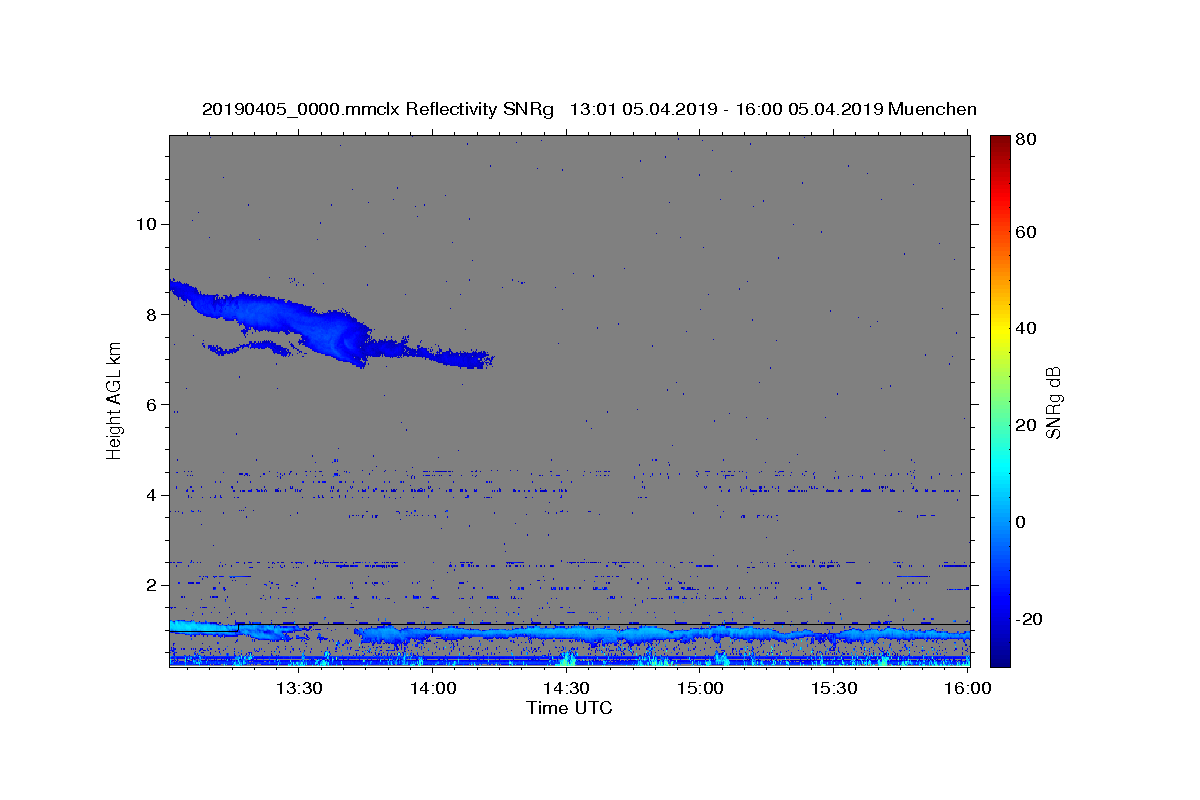This screenshot has height=800, width=1200.
Task: Click the 'Height AGL km' axis label
Action: [114, 401]
